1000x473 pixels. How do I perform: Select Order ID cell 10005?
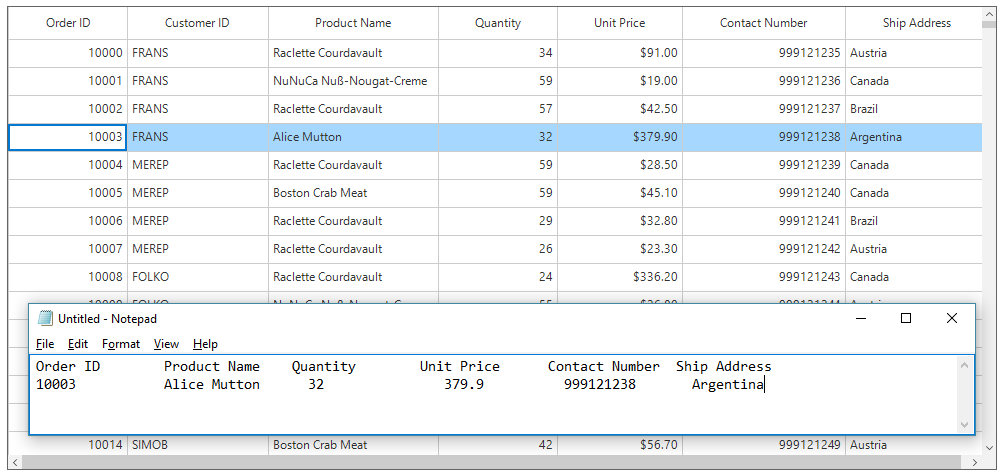(68, 193)
